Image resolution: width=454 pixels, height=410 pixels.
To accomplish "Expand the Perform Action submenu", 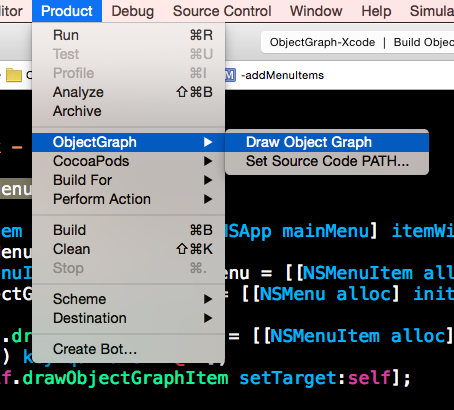I will tap(129, 199).
